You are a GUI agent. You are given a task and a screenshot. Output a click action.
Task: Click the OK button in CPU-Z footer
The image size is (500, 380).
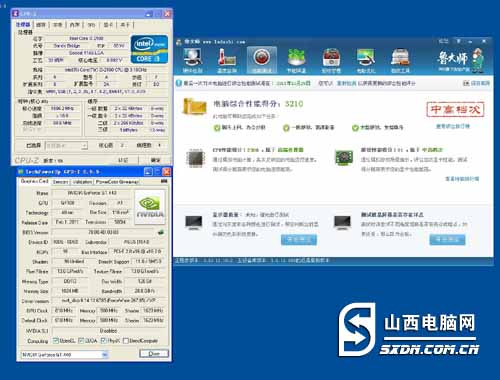[x=155, y=160]
